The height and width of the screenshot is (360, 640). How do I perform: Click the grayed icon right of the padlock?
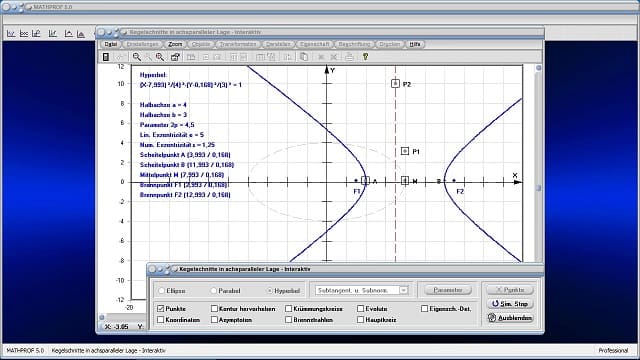point(191,57)
